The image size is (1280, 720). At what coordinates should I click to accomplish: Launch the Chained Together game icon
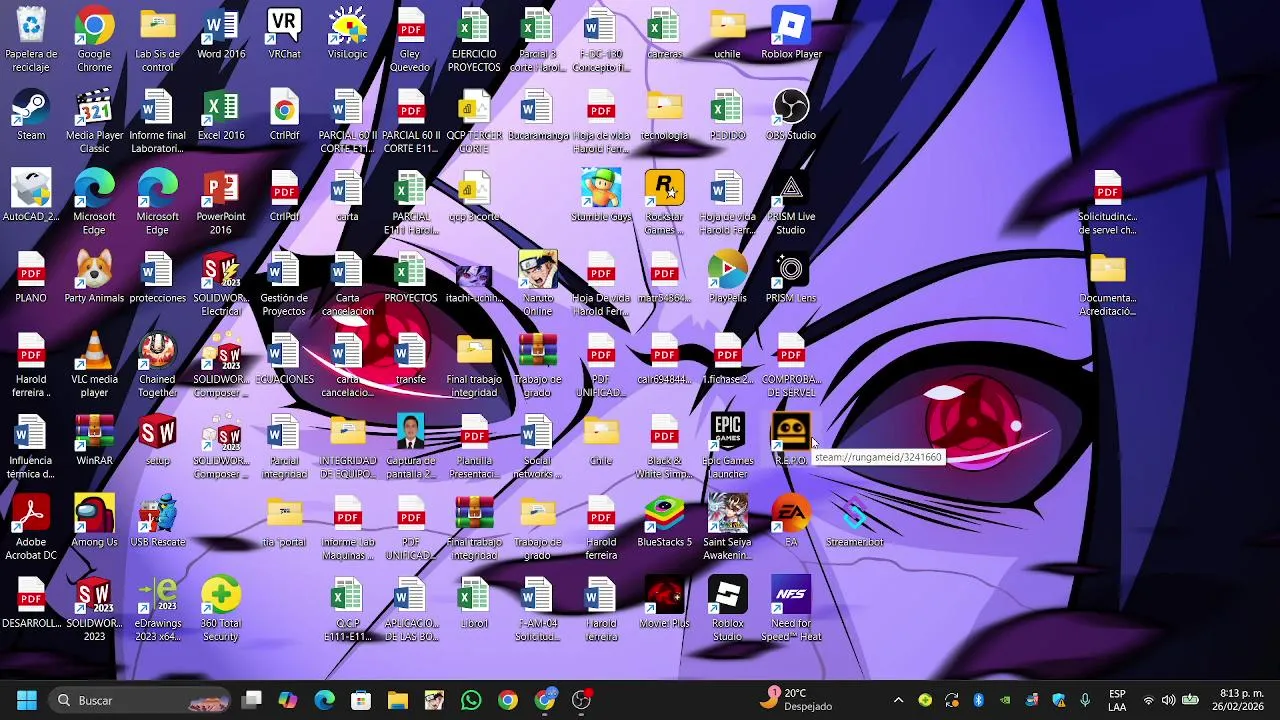[x=157, y=365]
